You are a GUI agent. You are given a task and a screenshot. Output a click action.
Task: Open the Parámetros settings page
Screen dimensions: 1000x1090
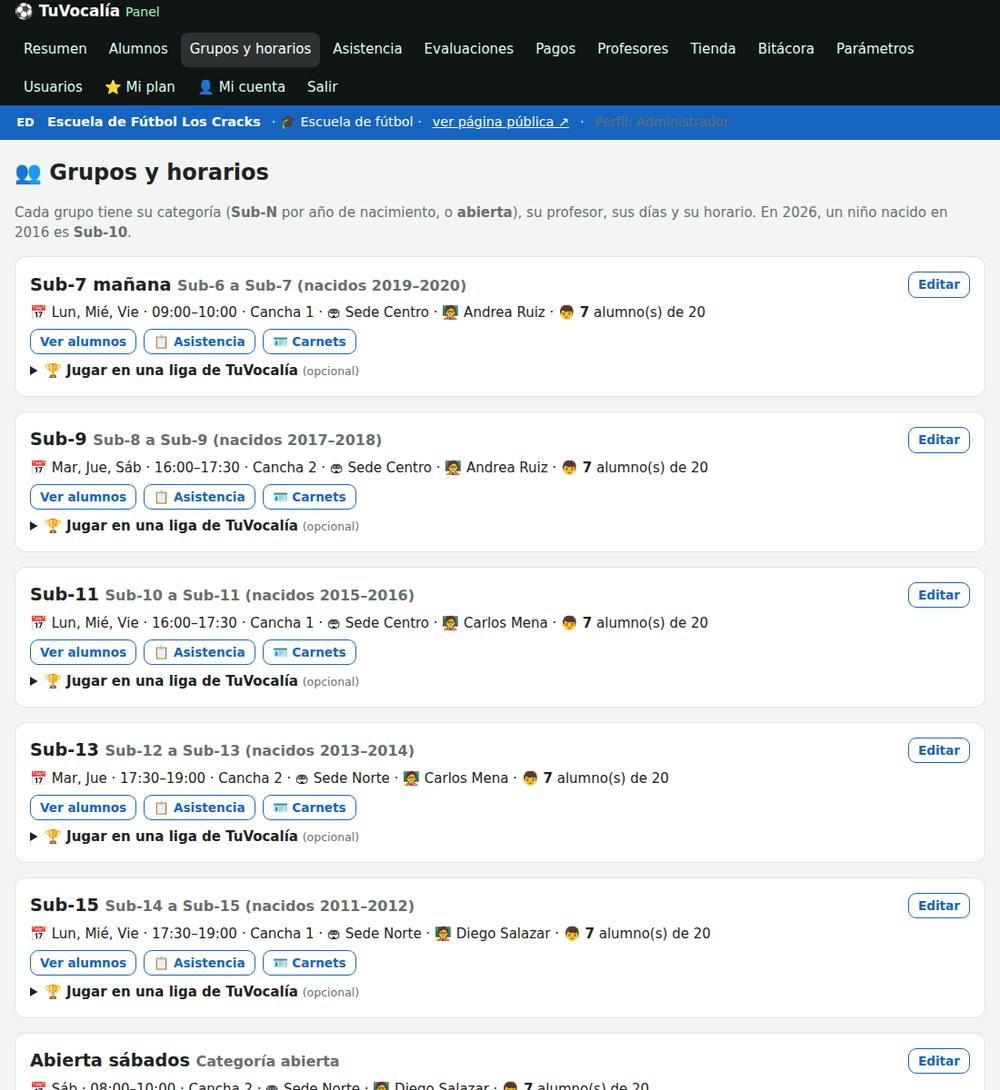875,49
